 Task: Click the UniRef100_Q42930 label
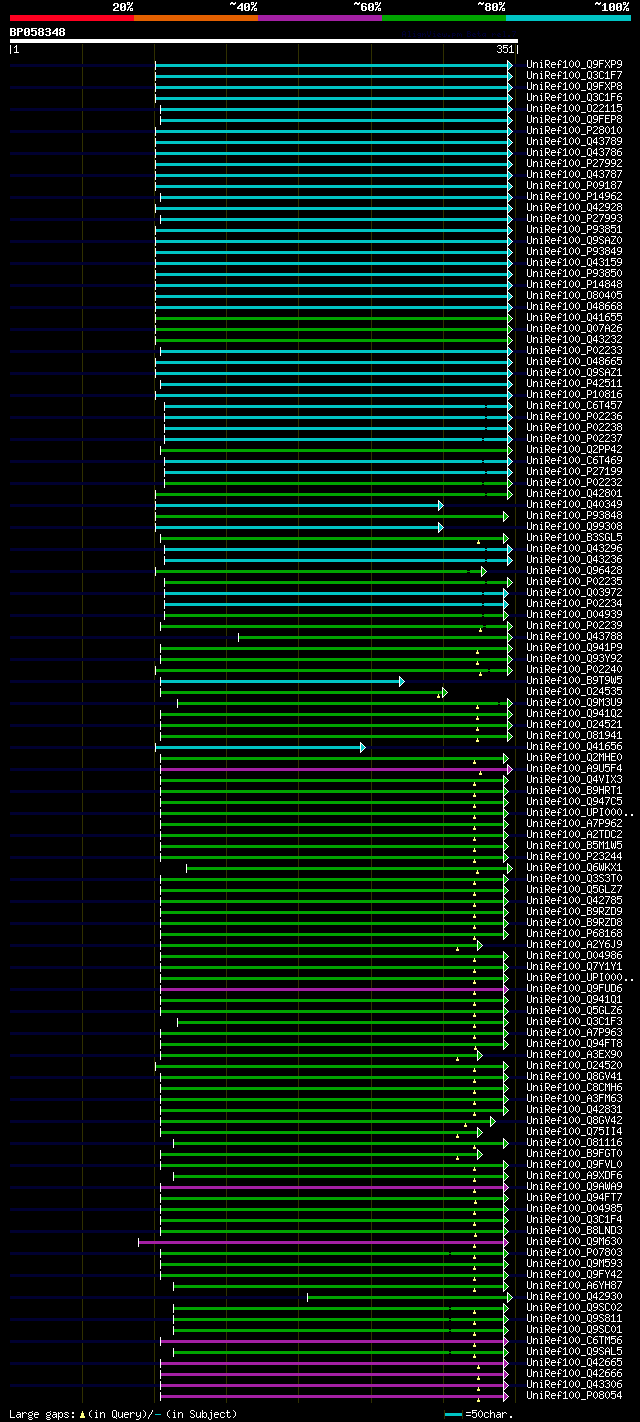[574, 1297]
